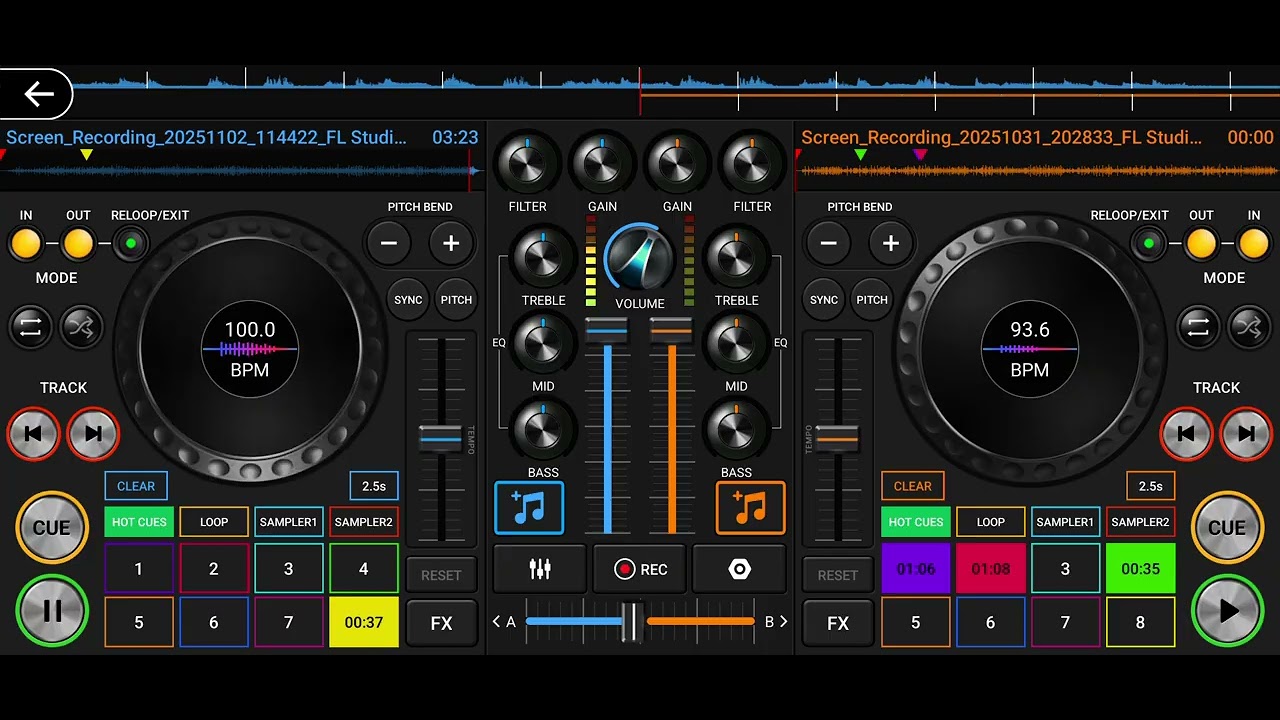
Task: Select HOT CUES tab on deck A
Action: coord(139,522)
